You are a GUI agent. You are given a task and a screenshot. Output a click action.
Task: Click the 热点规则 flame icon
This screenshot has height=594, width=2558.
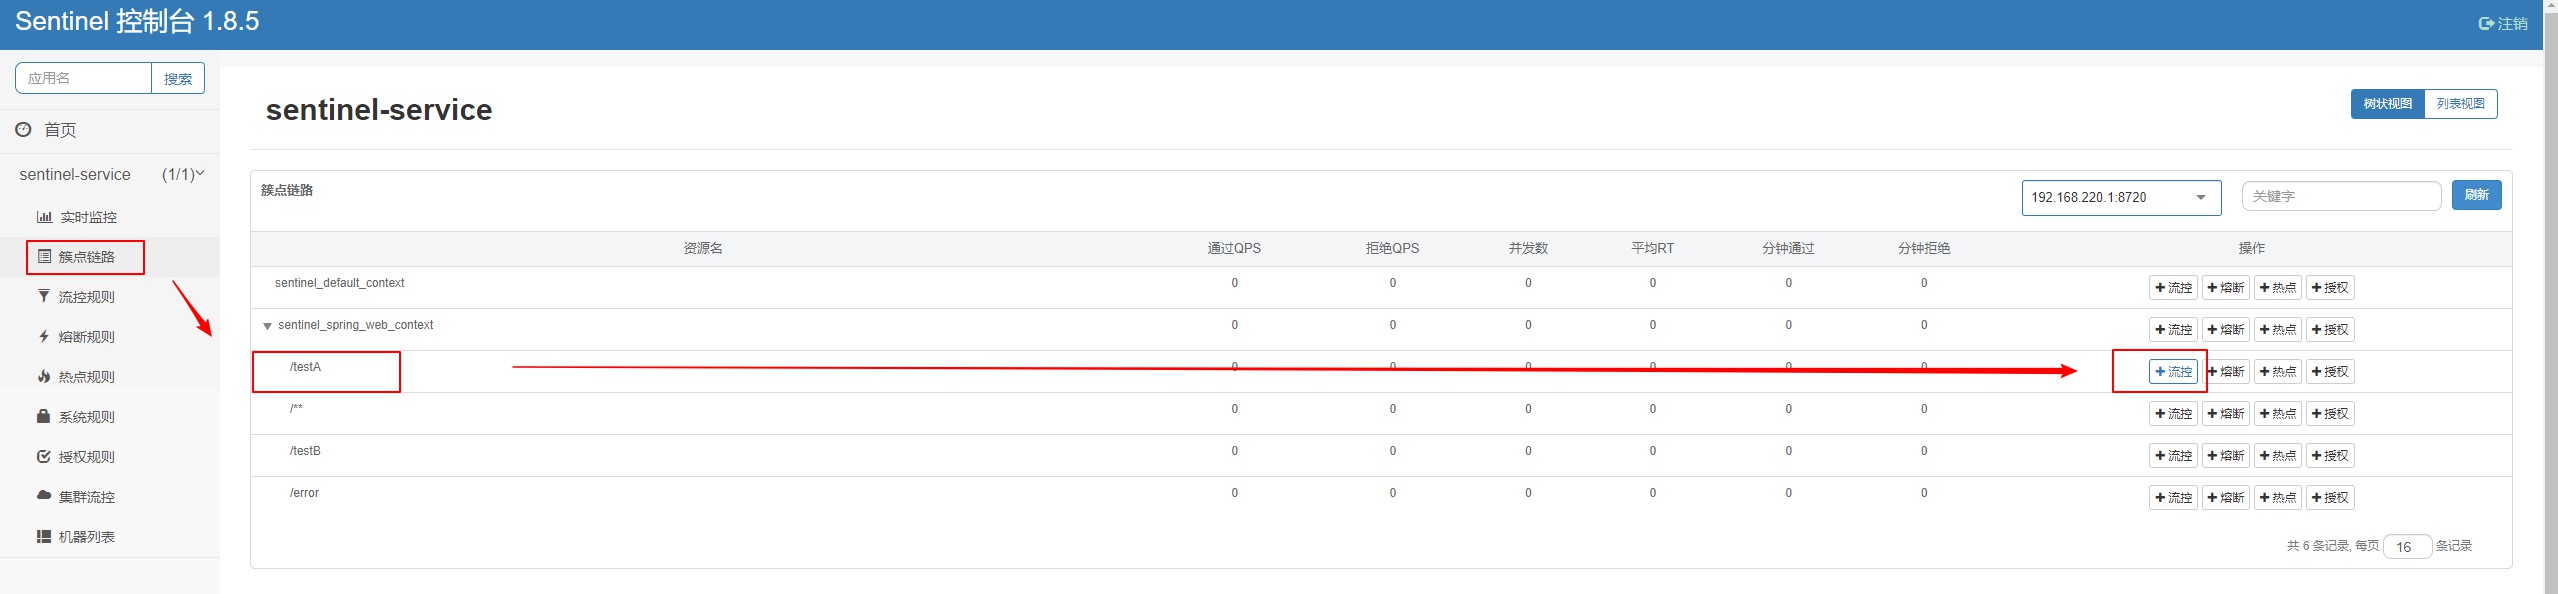coord(44,377)
